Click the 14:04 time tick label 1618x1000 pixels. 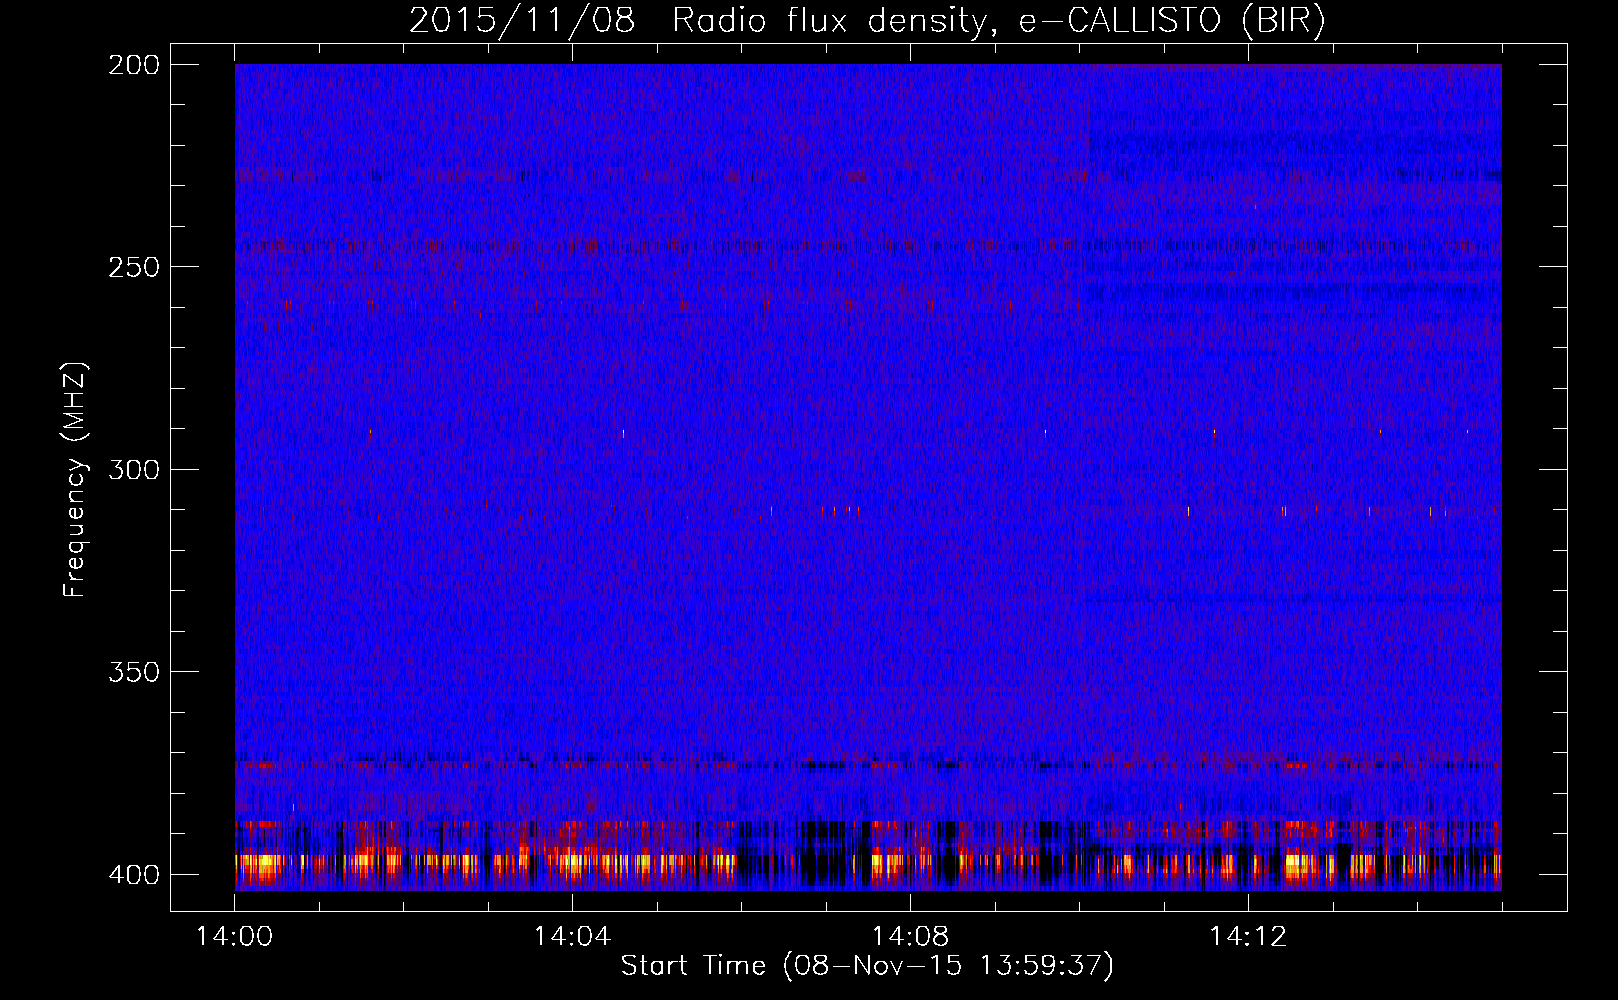pos(572,936)
